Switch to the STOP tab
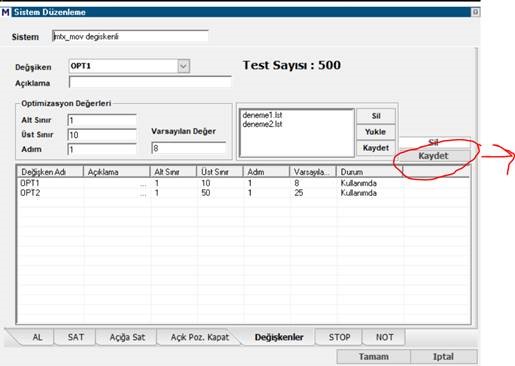The image size is (515, 366). pyautogui.click(x=339, y=337)
